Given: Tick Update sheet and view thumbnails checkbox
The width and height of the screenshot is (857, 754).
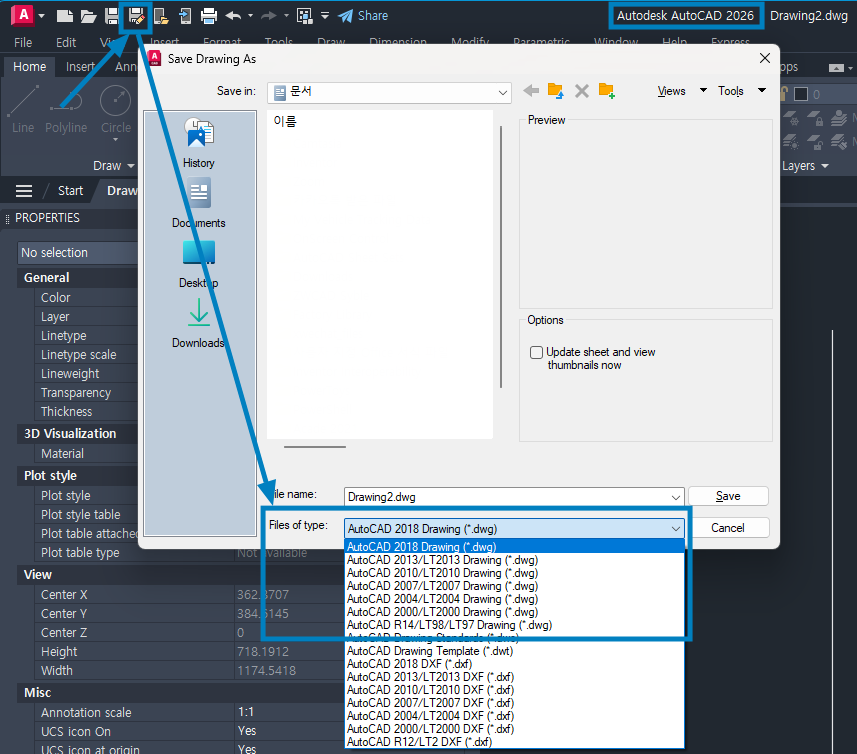Looking at the screenshot, I should [x=536, y=352].
